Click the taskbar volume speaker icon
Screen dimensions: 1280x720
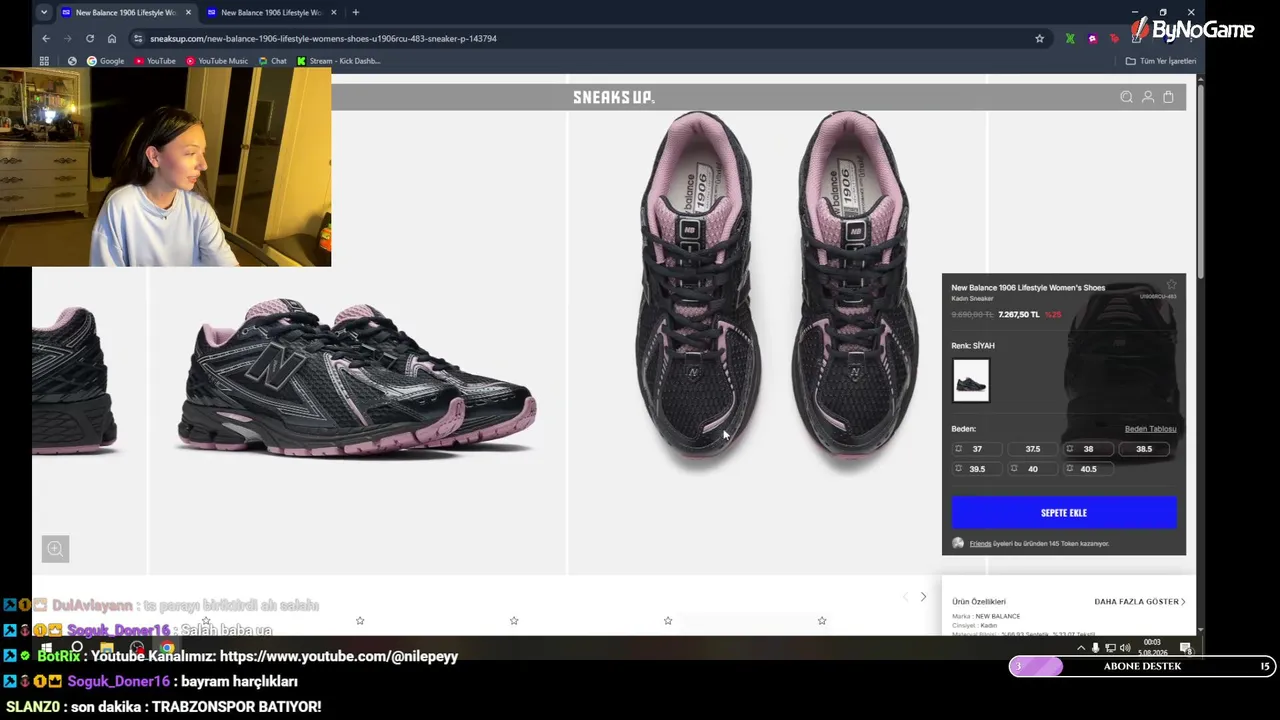click(x=1125, y=648)
